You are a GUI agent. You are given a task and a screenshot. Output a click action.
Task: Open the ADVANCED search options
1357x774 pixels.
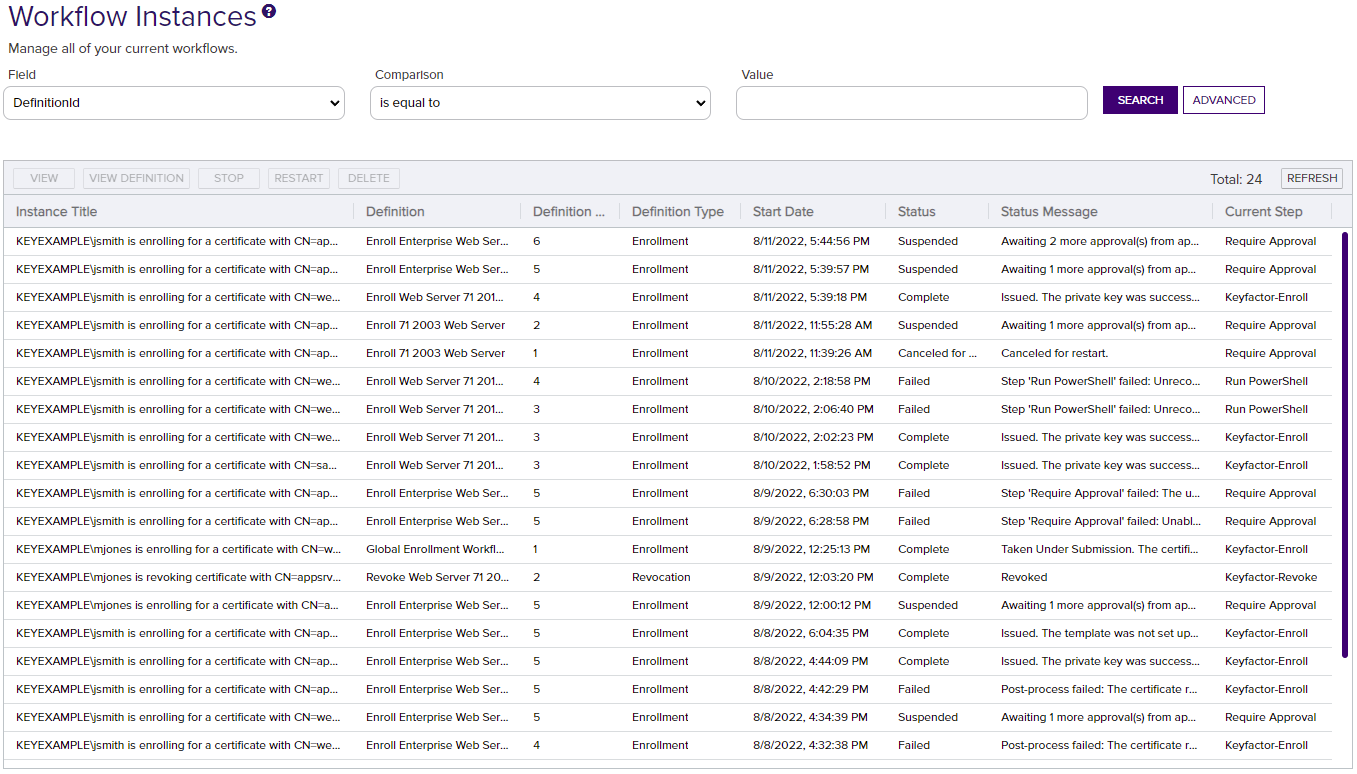click(1223, 99)
